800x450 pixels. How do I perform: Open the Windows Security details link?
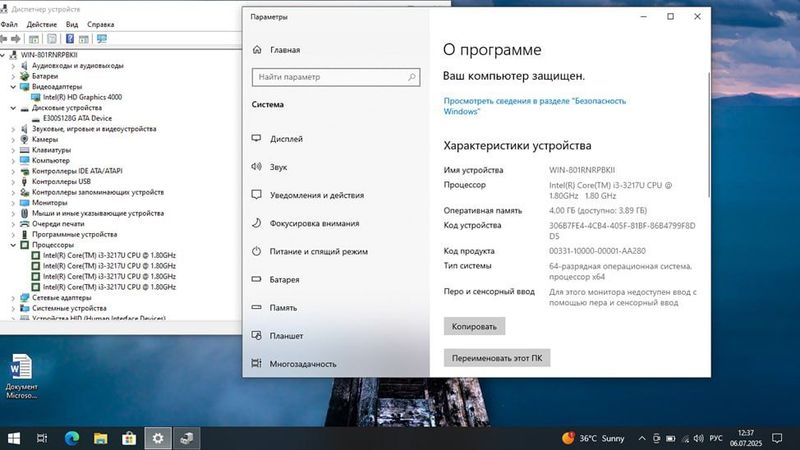click(x=534, y=106)
